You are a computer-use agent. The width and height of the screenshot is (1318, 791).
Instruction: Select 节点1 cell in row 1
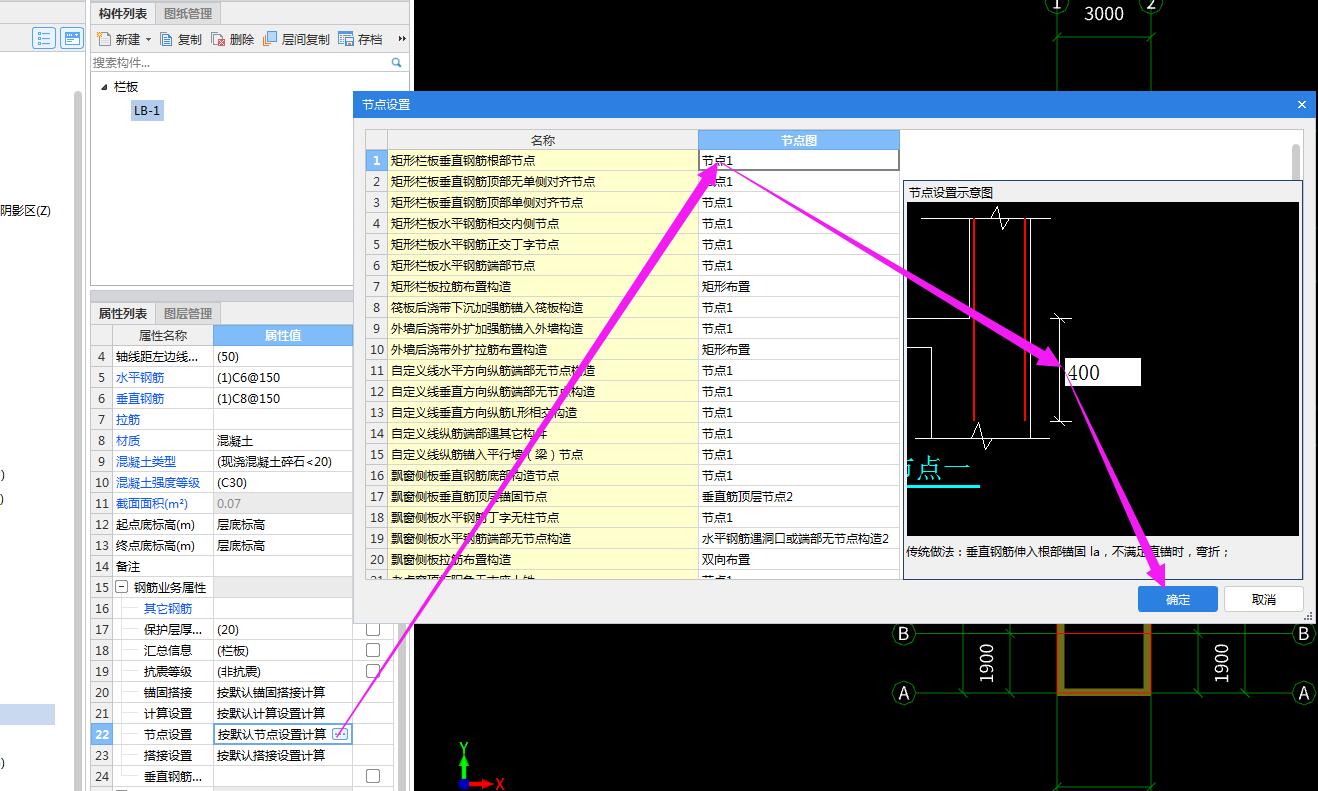(x=798, y=160)
